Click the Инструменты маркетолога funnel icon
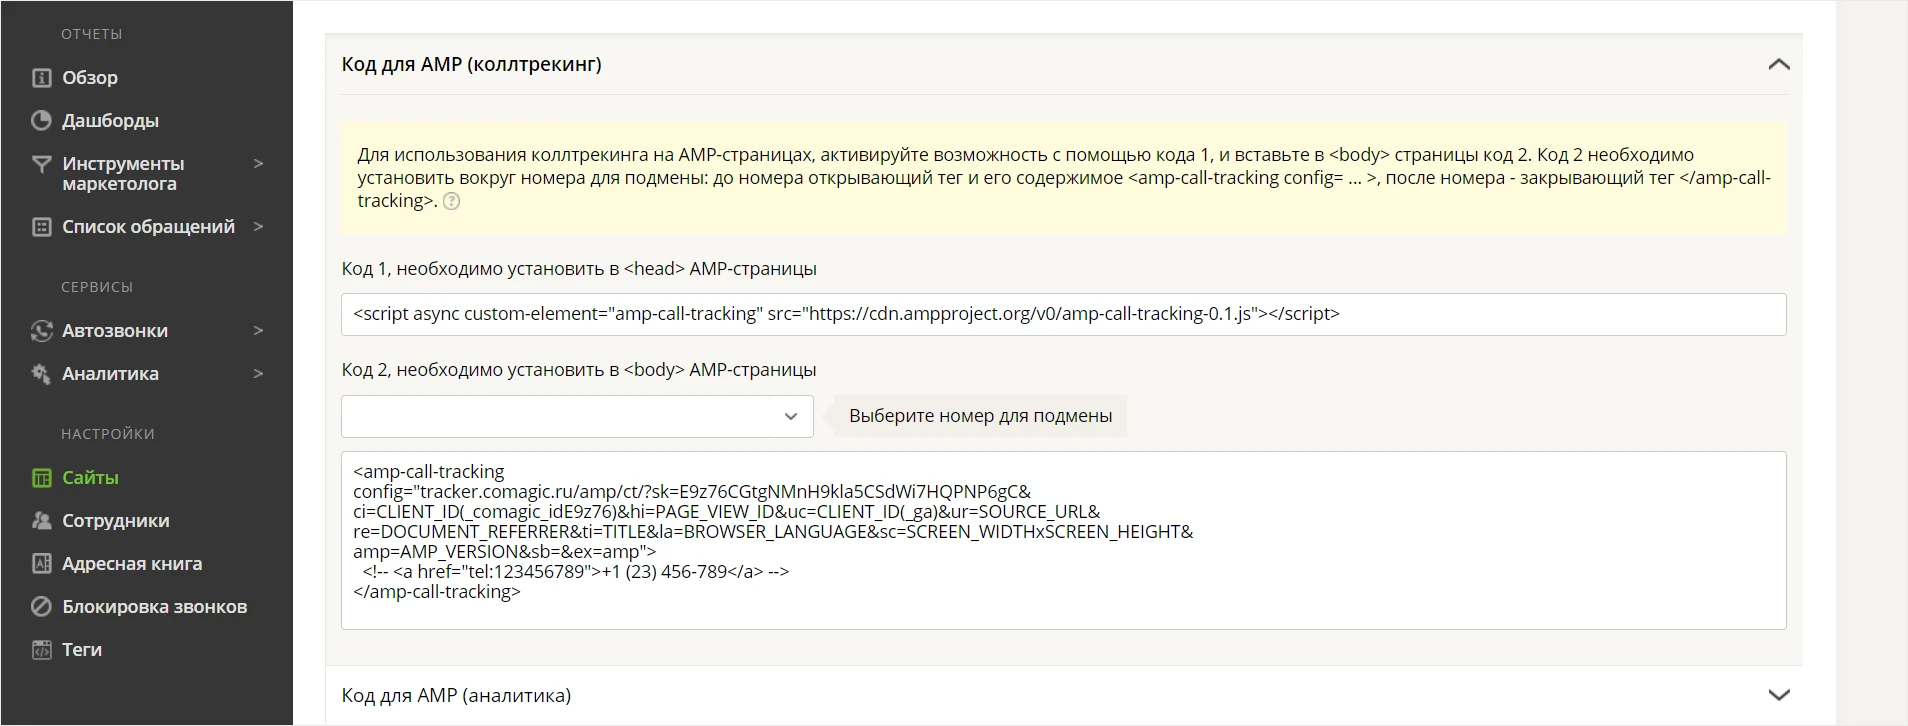Viewport: 1908px width, 726px height. click(41, 164)
